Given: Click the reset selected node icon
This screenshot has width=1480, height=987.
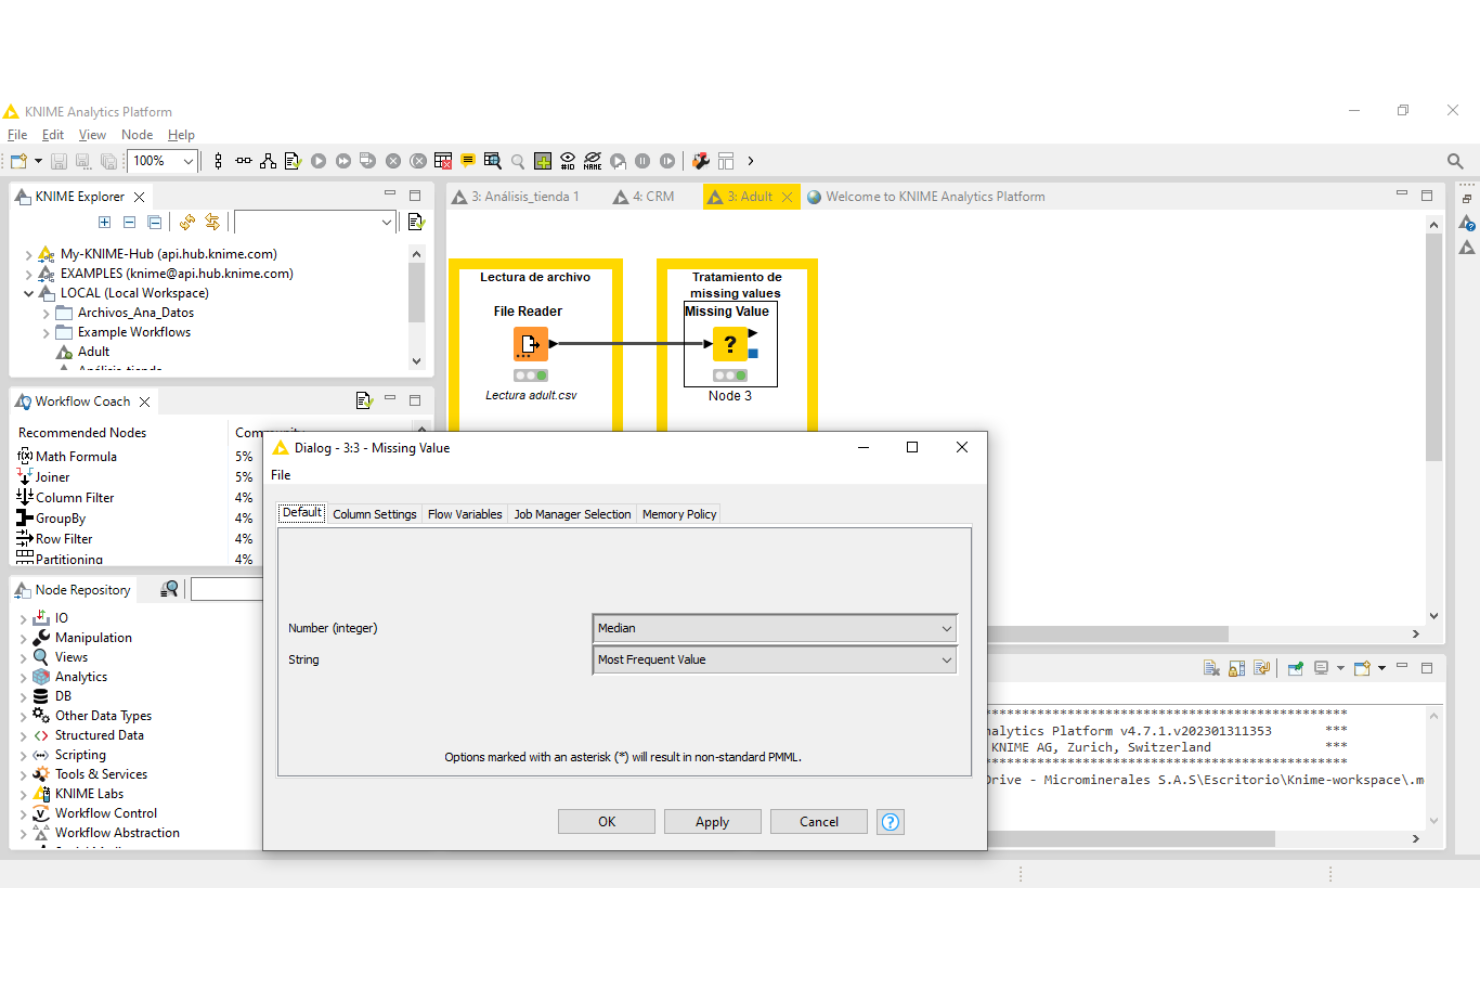Looking at the screenshot, I should point(443,161).
